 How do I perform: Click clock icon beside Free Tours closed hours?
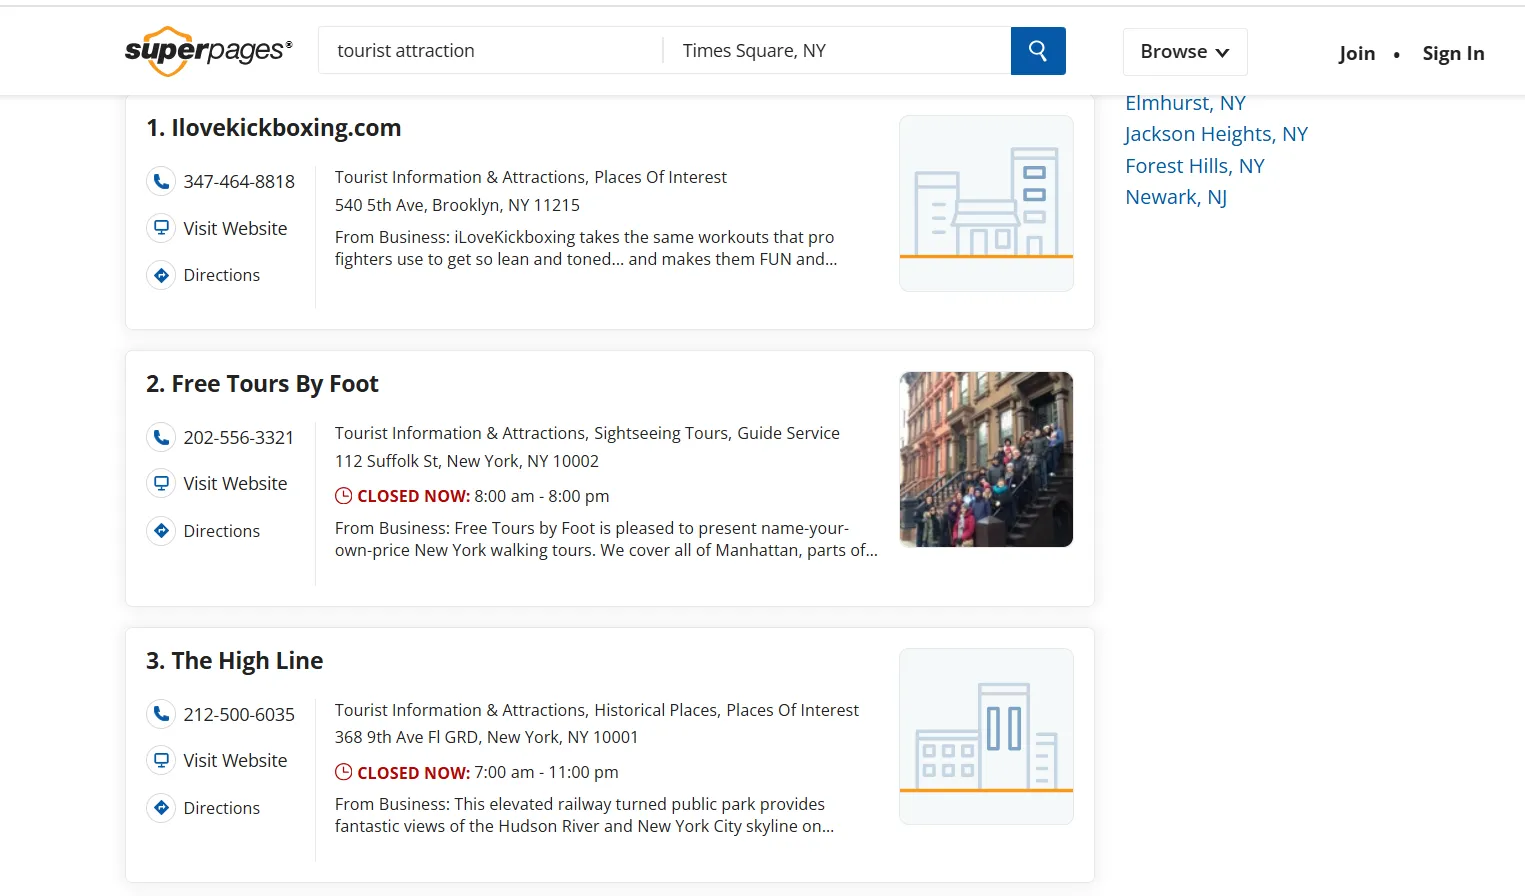343,495
